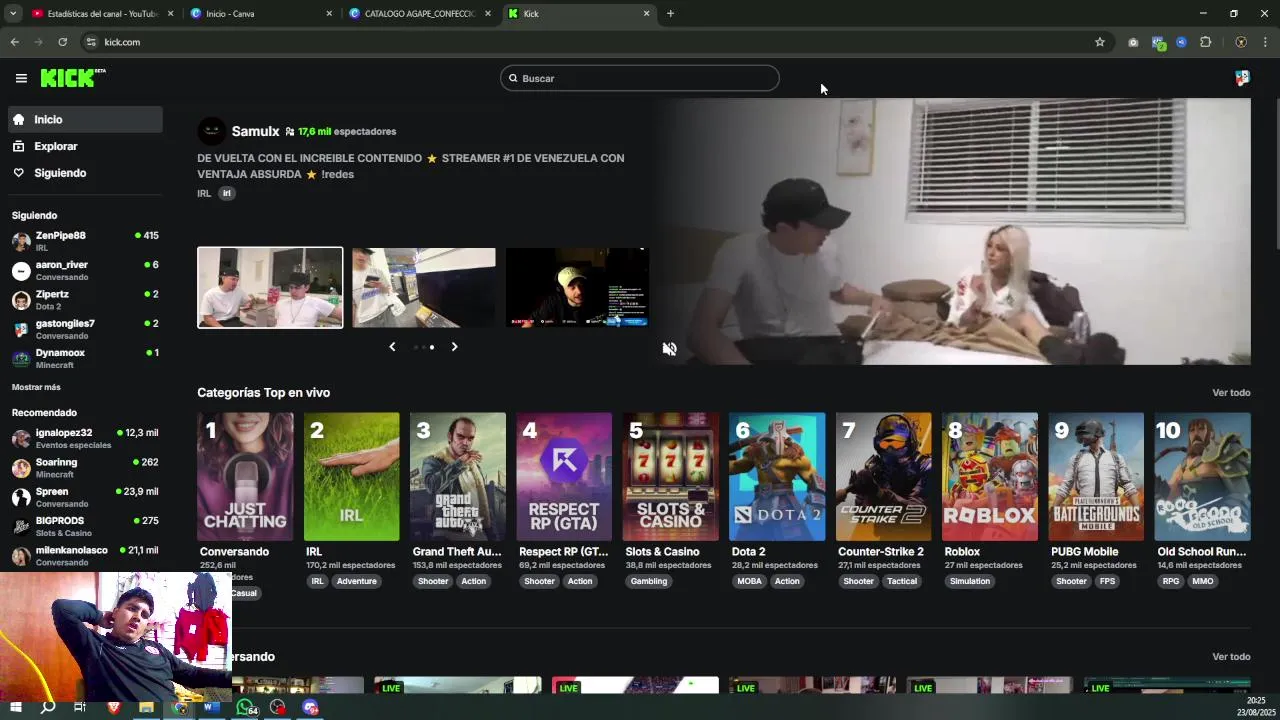Screen dimensions: 1280x720
Task: Select first featured stream thumbnail
Action: tap(270, 288)
